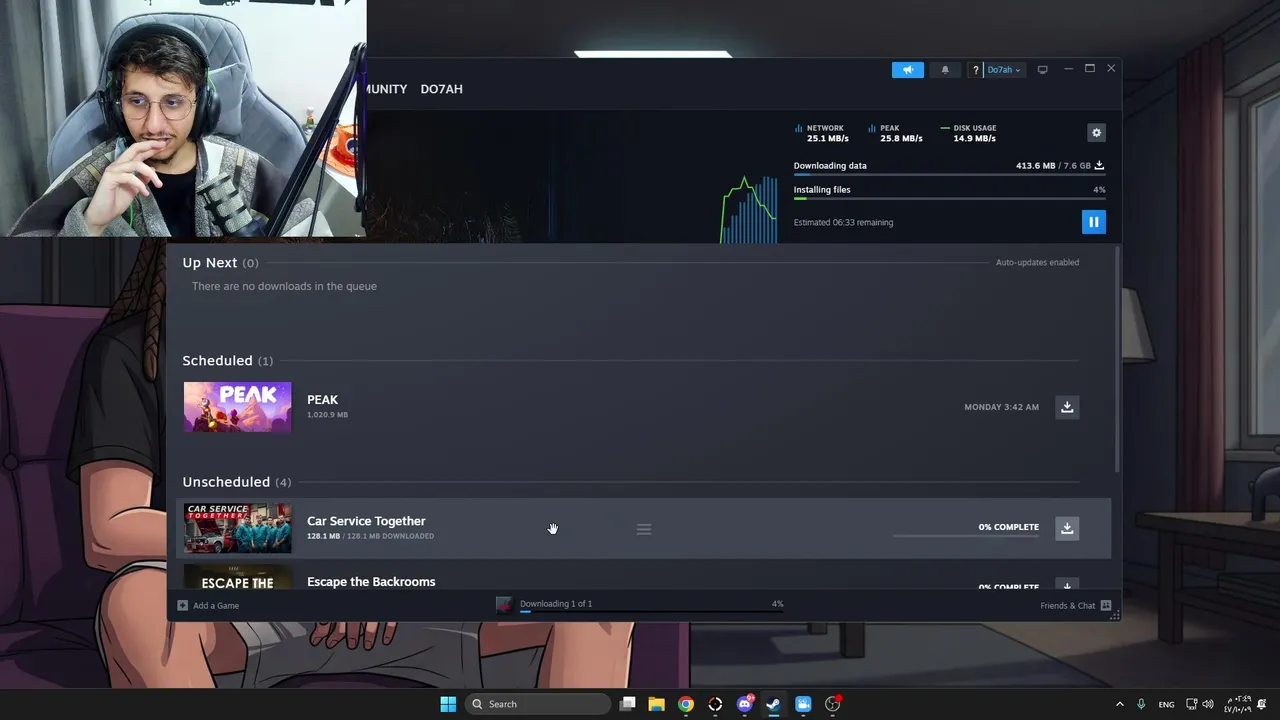1280x720 pixels.
Task: Click Estimated 06:33 remaining text
Action: 843,223
